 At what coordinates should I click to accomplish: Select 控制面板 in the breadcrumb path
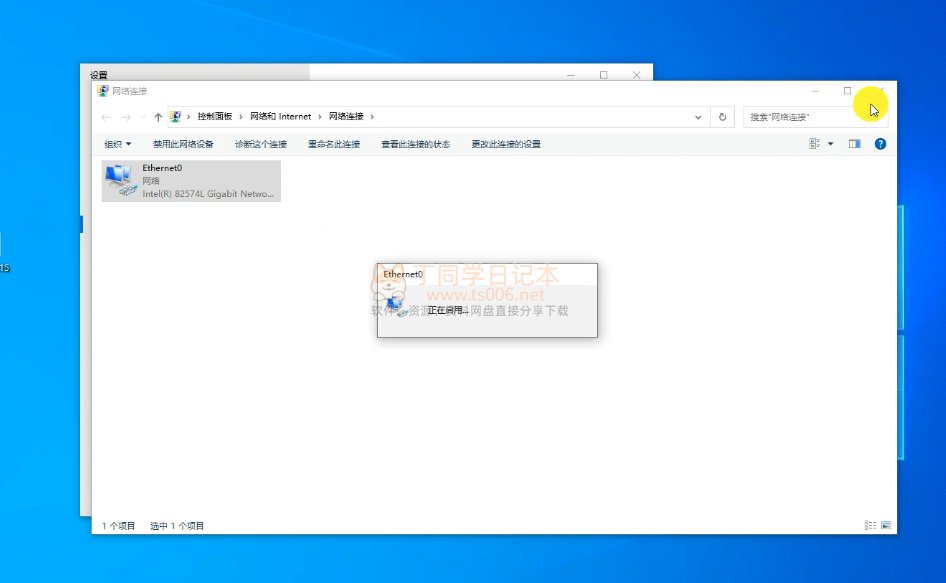[x=215, y=116]
